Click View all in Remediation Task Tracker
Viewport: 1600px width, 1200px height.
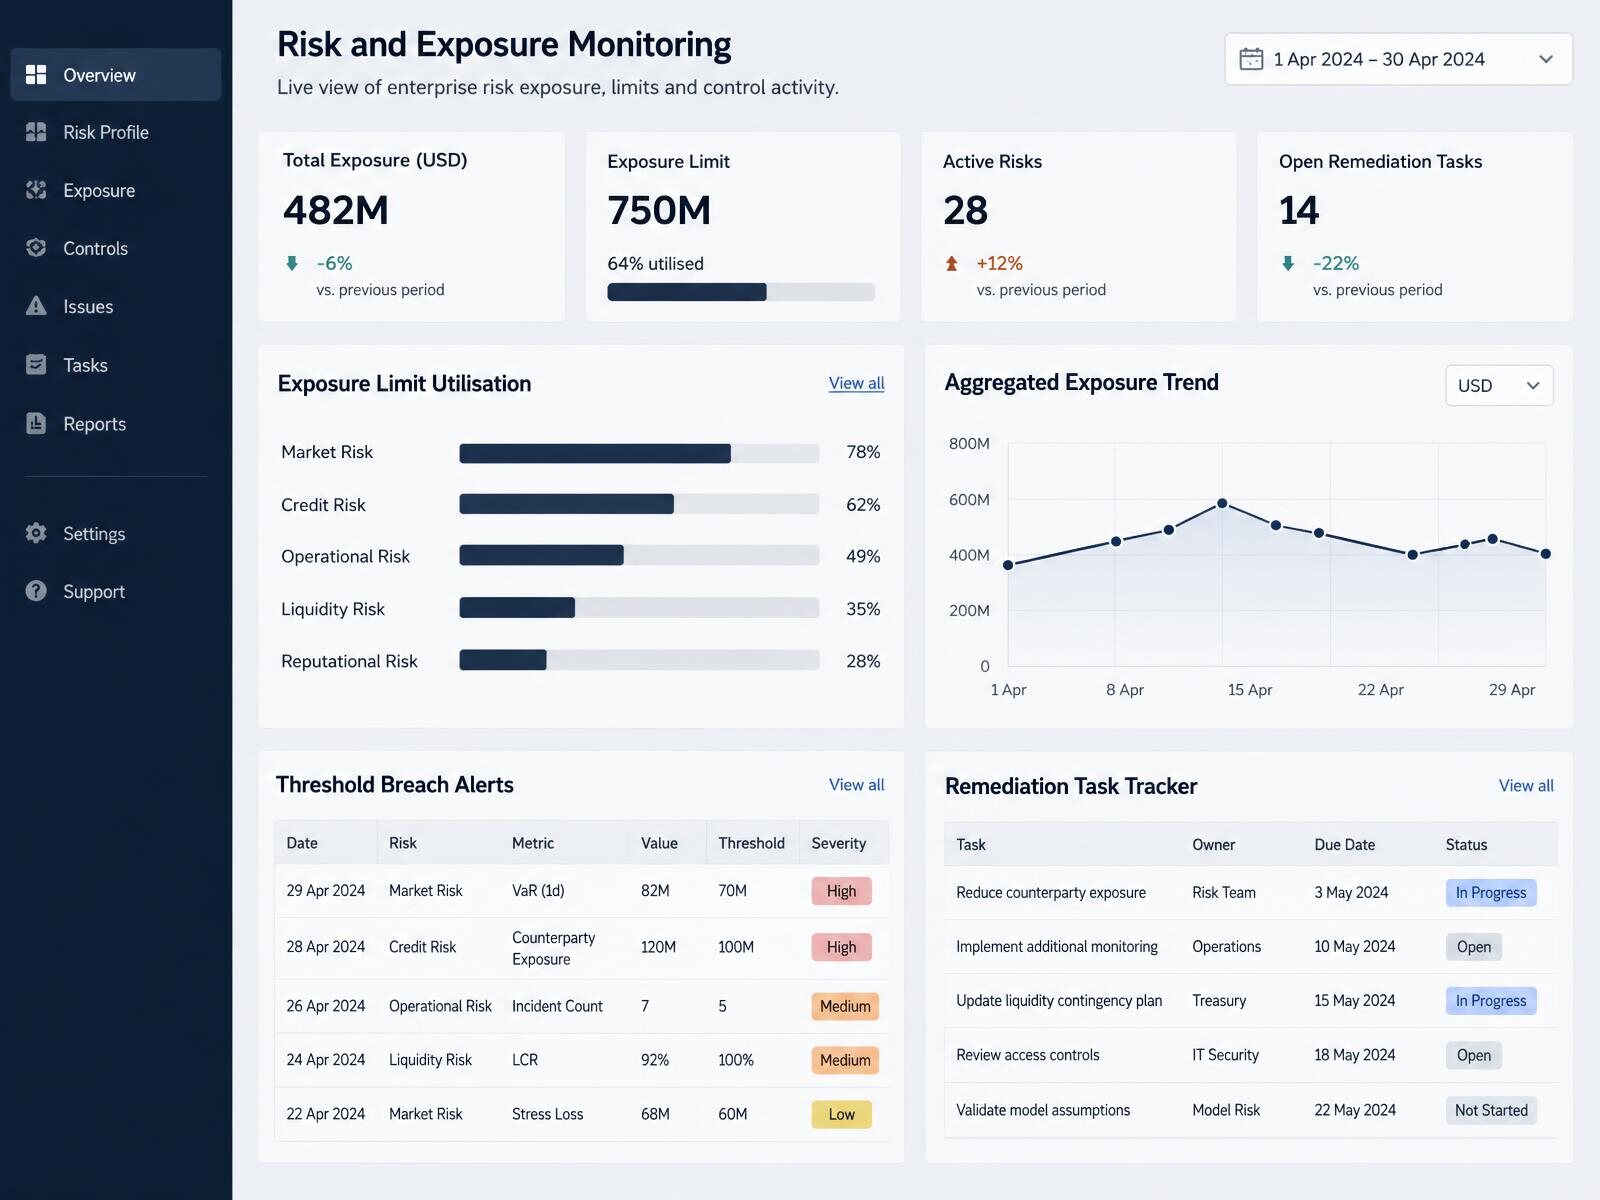pos(1526,786)
